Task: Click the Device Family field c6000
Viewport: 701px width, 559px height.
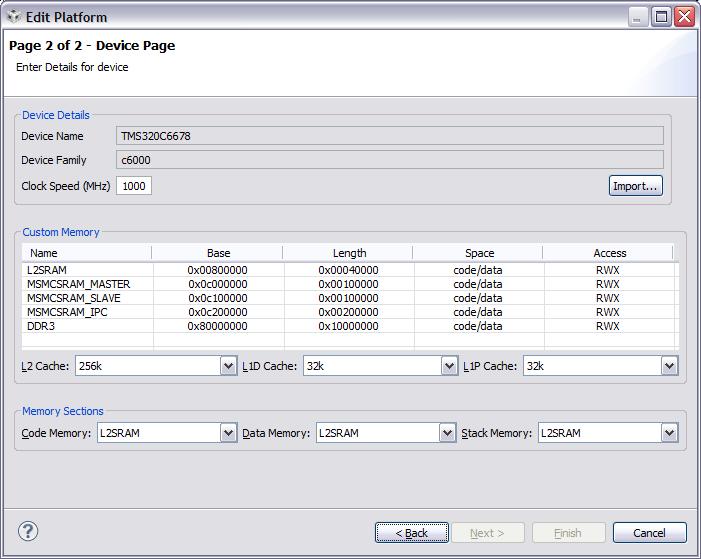Action: [389, 160]
